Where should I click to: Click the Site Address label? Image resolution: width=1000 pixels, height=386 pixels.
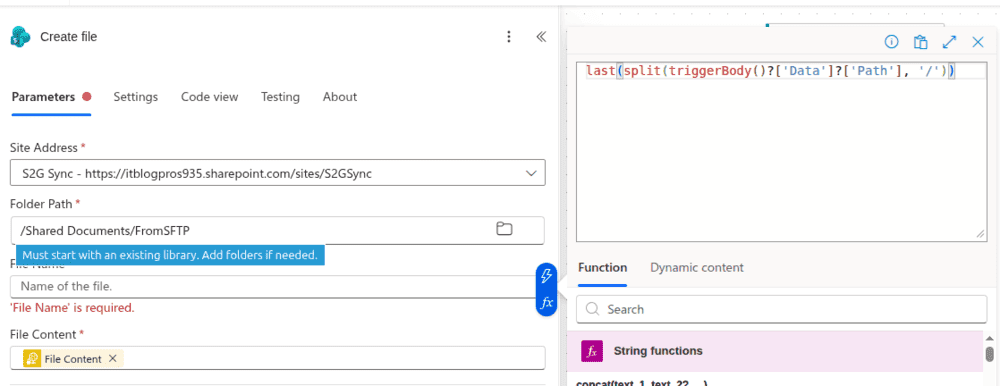click(x=44, y=147)
